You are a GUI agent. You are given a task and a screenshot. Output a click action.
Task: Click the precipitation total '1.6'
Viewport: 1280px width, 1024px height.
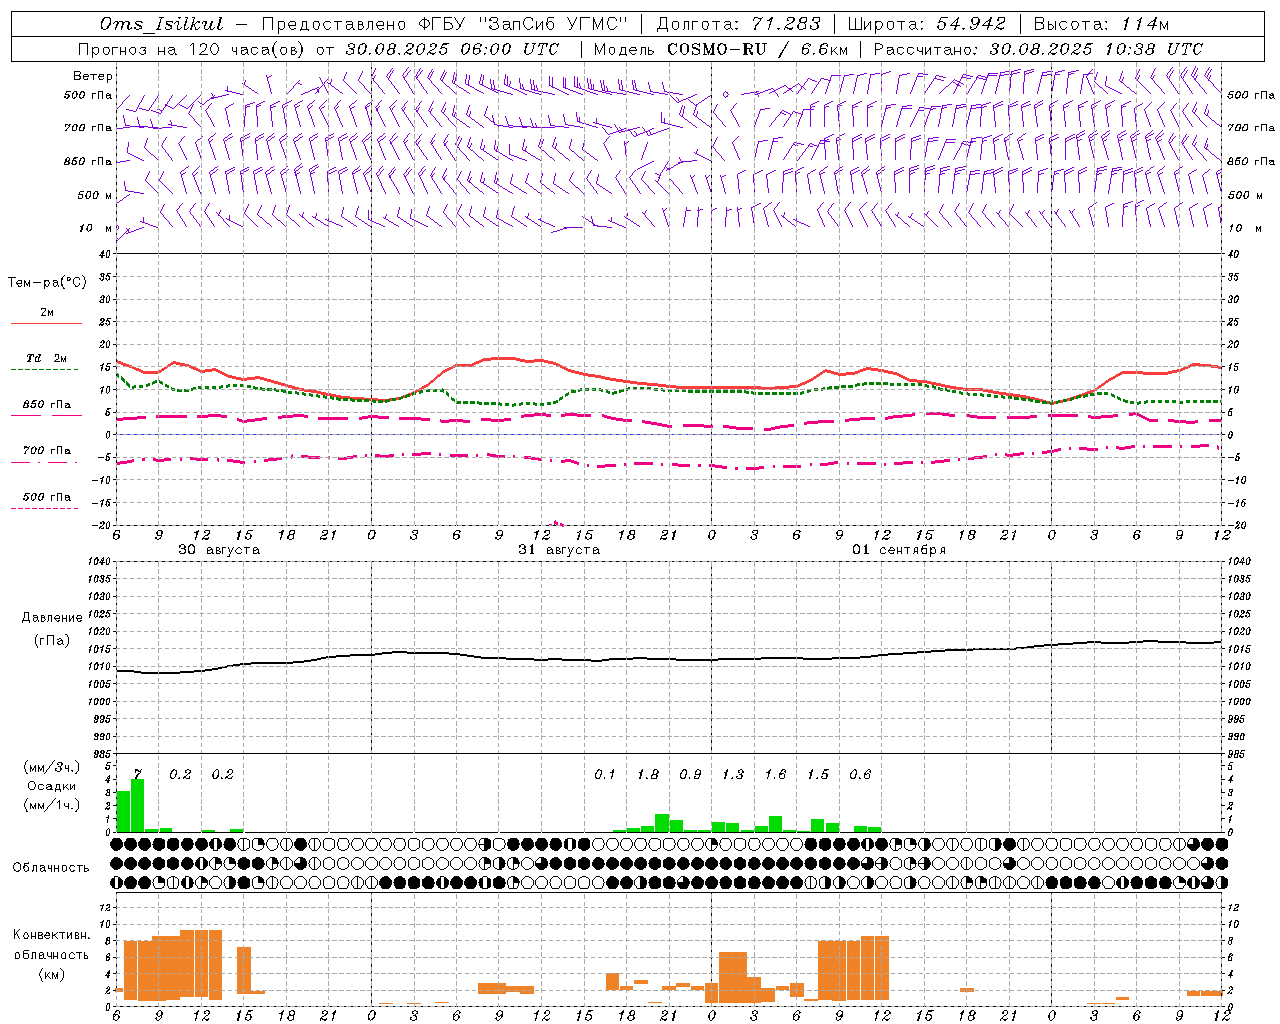coord(775,774)
